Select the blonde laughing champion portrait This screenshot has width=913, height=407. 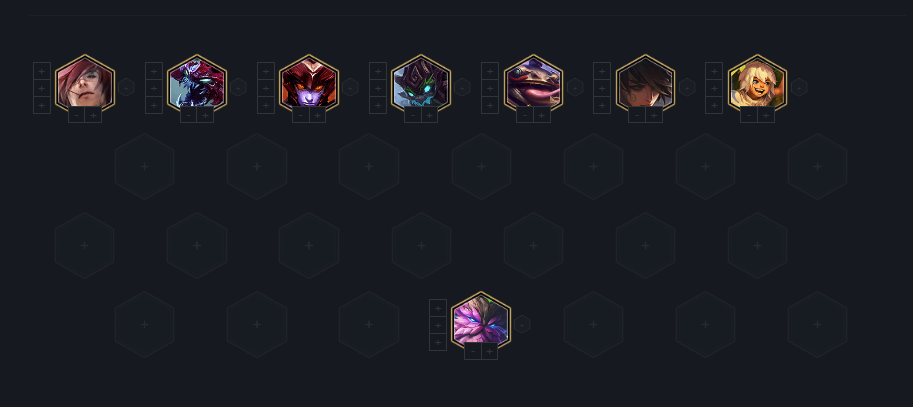pos(757,84)
